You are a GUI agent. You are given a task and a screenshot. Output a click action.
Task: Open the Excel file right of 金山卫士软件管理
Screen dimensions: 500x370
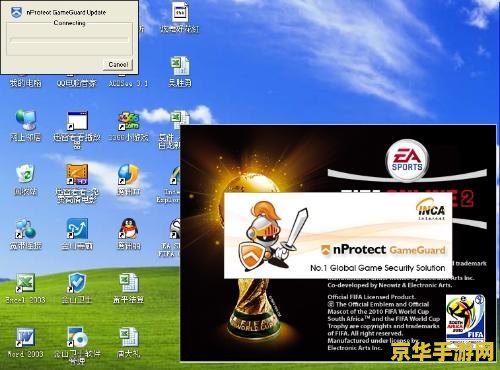tap(129, 337)
